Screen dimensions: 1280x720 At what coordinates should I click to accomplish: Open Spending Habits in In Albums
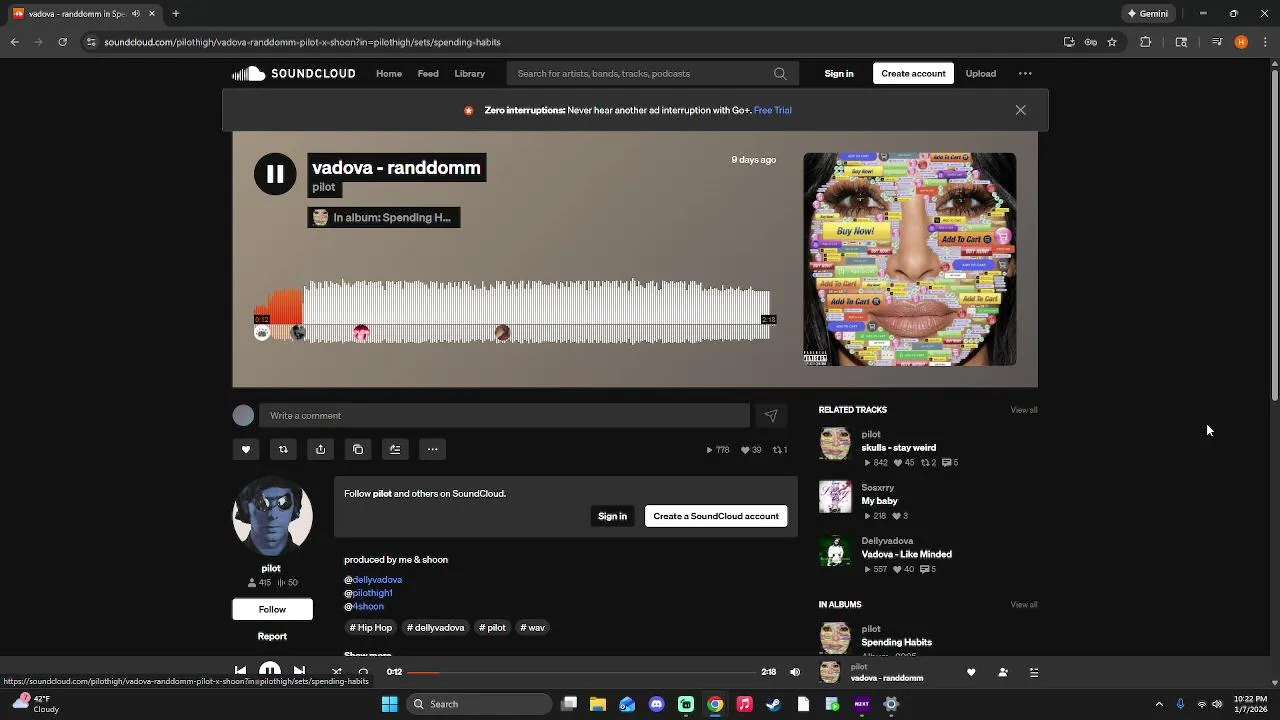896,642
